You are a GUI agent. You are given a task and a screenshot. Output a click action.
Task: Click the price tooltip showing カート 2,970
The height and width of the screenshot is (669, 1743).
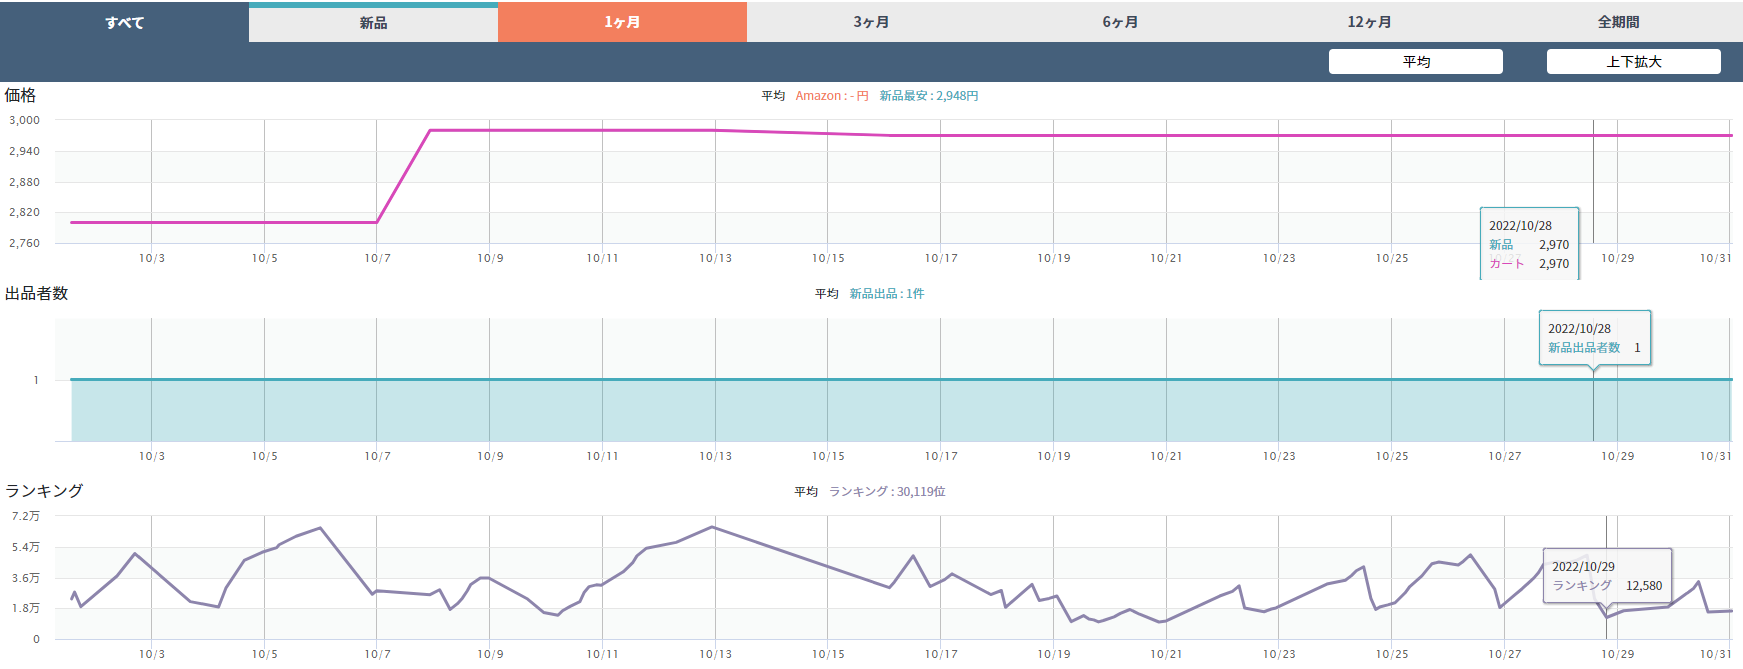click(x=1529, y=263)
